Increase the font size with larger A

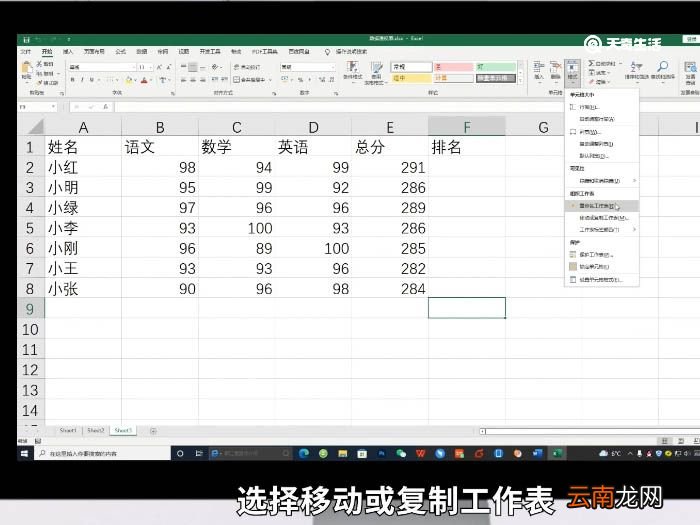click(x=159, y=67)
